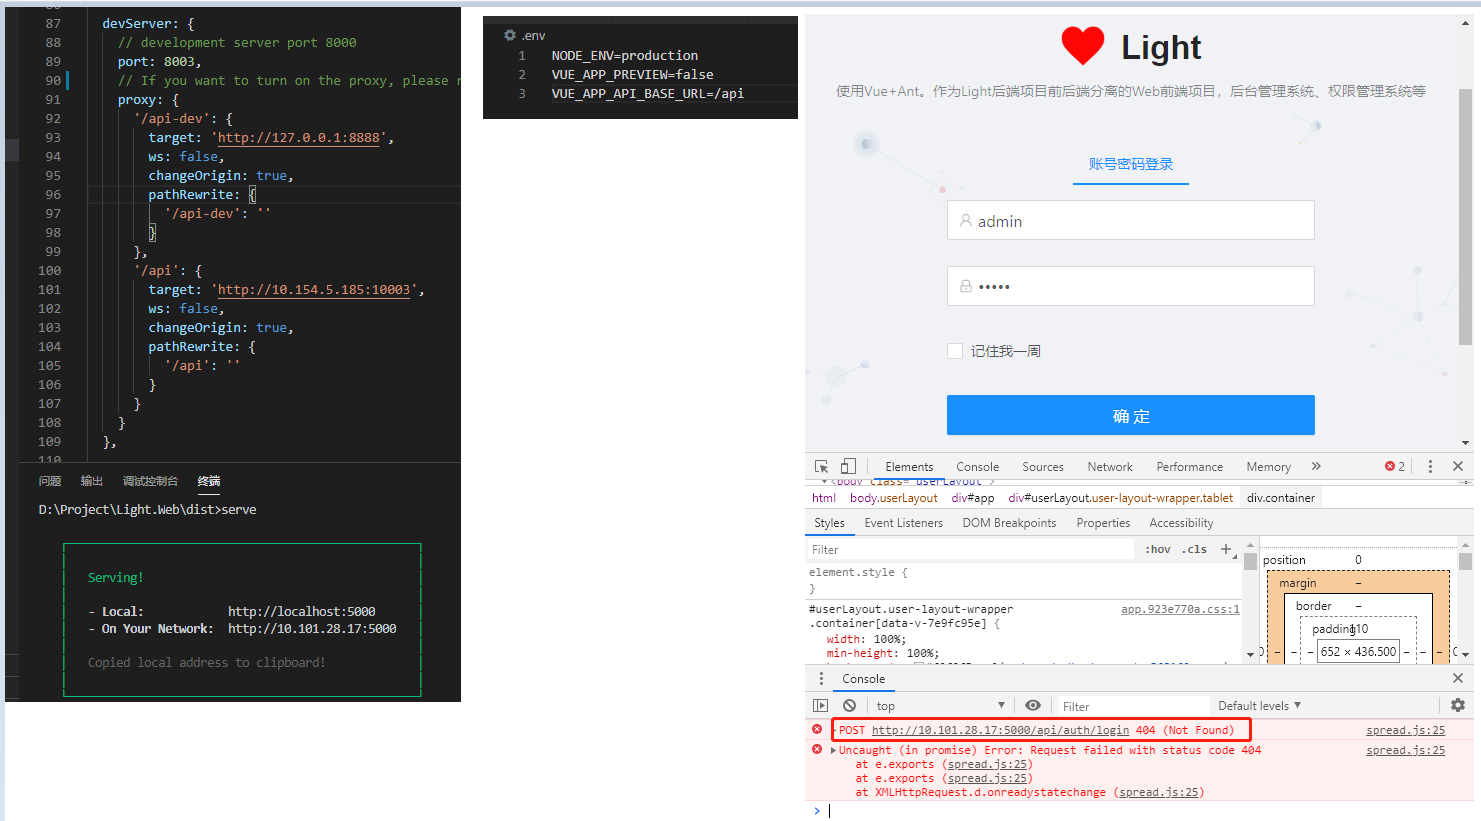Click the red error count badge
Screen dimensions: 1481x821
coord(1392,465)
